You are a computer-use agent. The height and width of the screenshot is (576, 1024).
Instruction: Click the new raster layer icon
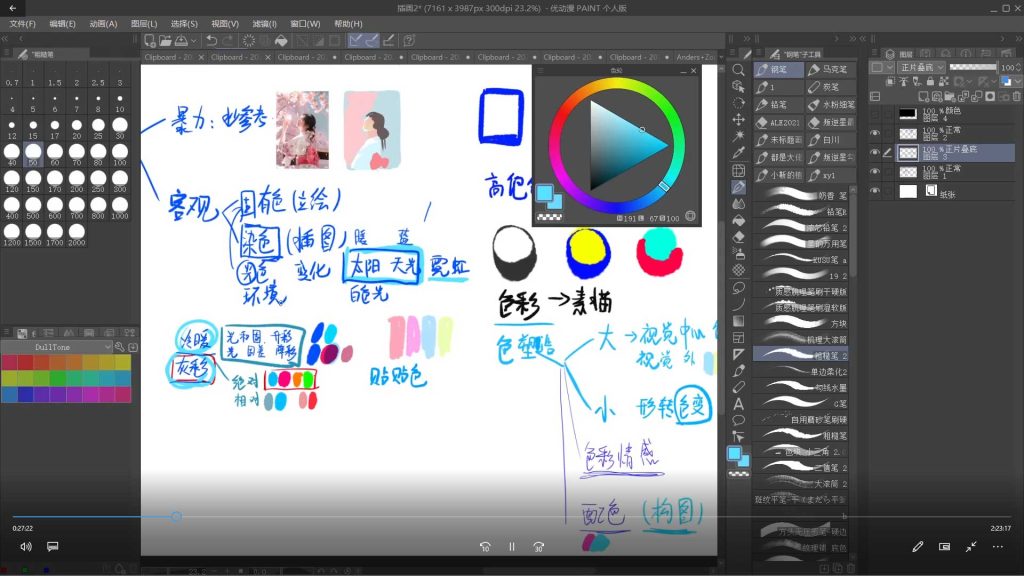tap(926, 97)
